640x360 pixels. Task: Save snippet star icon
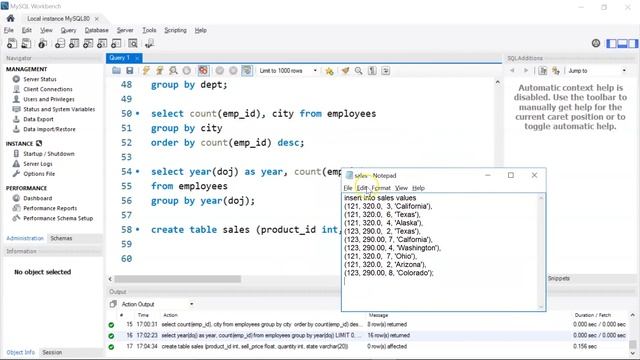pos(329,71)
